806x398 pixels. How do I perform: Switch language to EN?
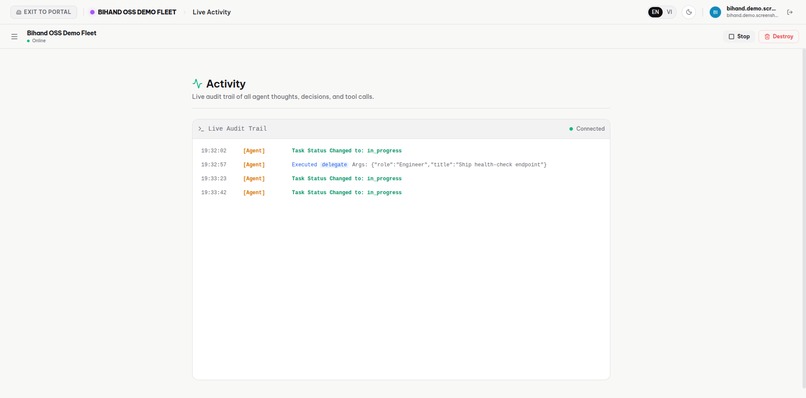[x=655, y=12]
